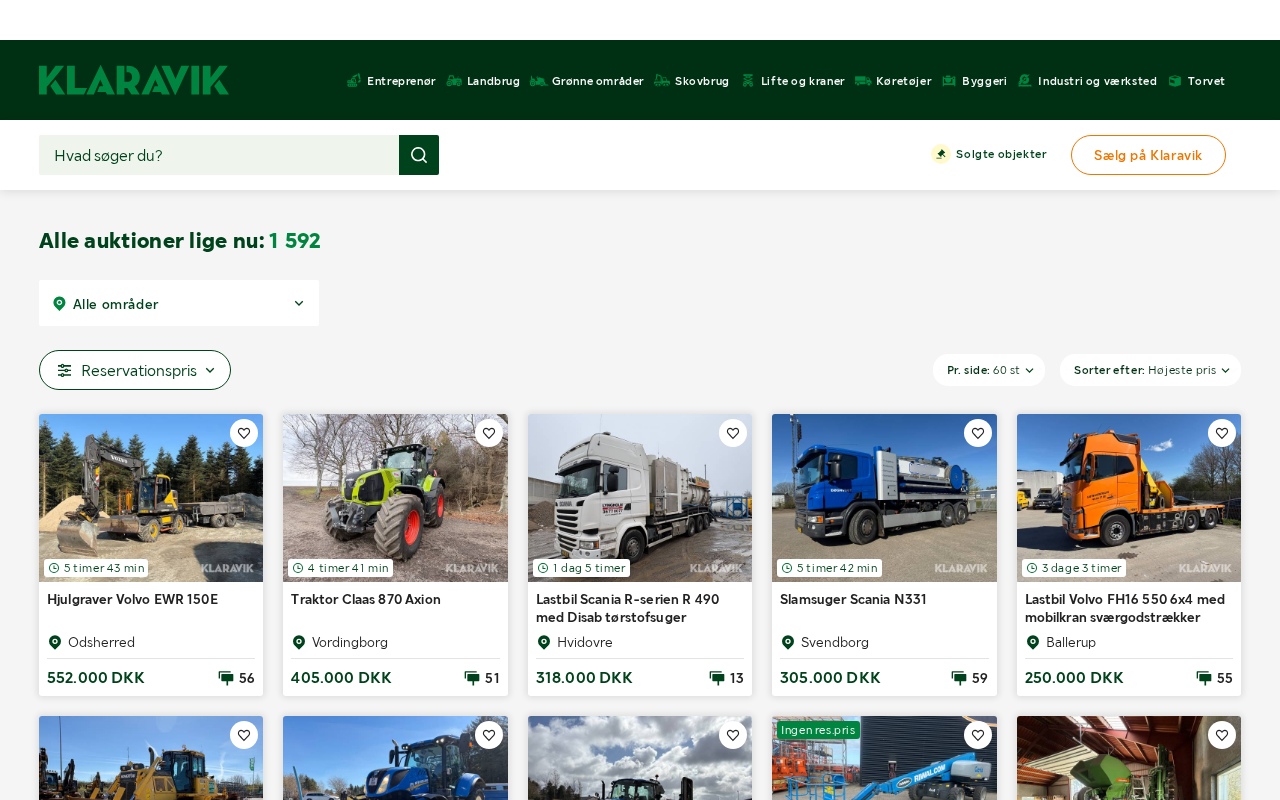The height and width of the screenshot is (800, 1280).
Task: Click the 4 timer 41 min countdown
Action: point(340,568)
